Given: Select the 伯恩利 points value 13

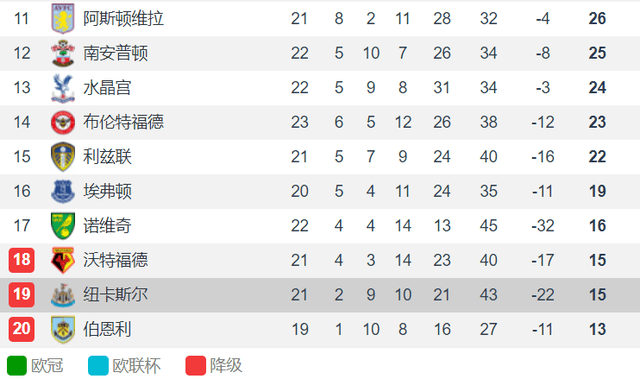Looking at the screenshot, I should (597, 329).
